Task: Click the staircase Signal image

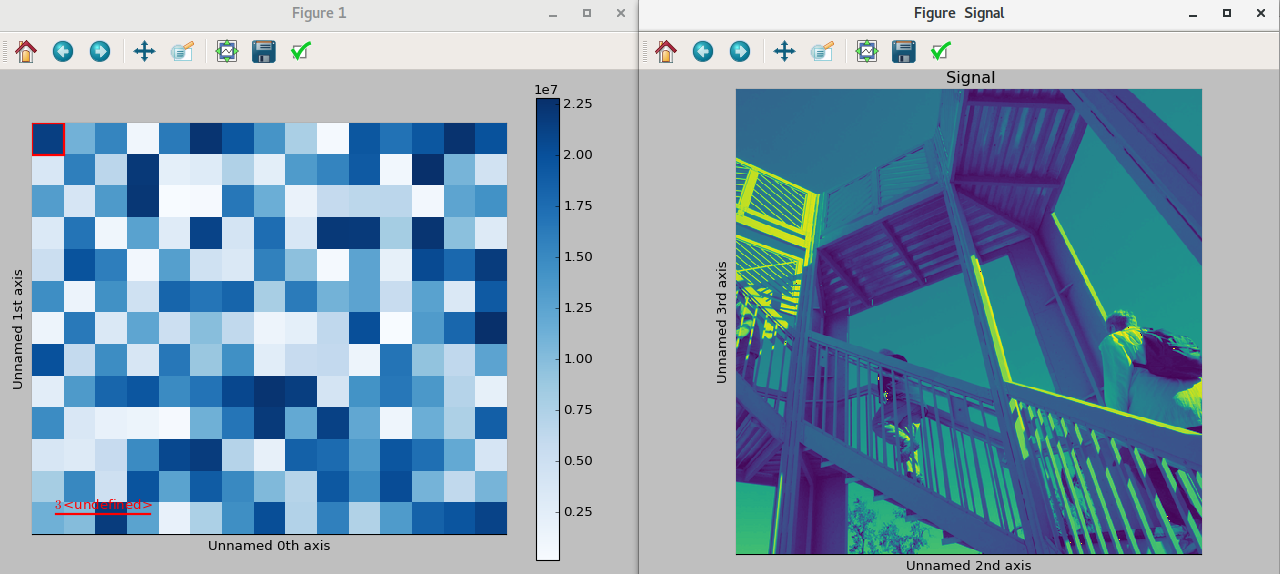Action: click(x=968, y=321)
